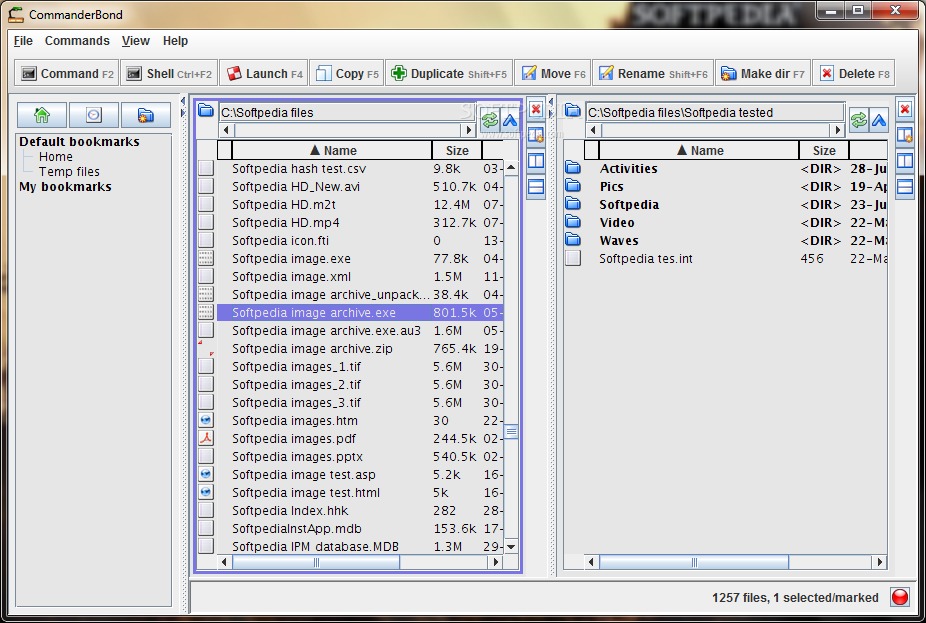Screen dimensions: 926x623
Task: Click the green Home icon in bookmarks panel
Action: pos(42,115)
